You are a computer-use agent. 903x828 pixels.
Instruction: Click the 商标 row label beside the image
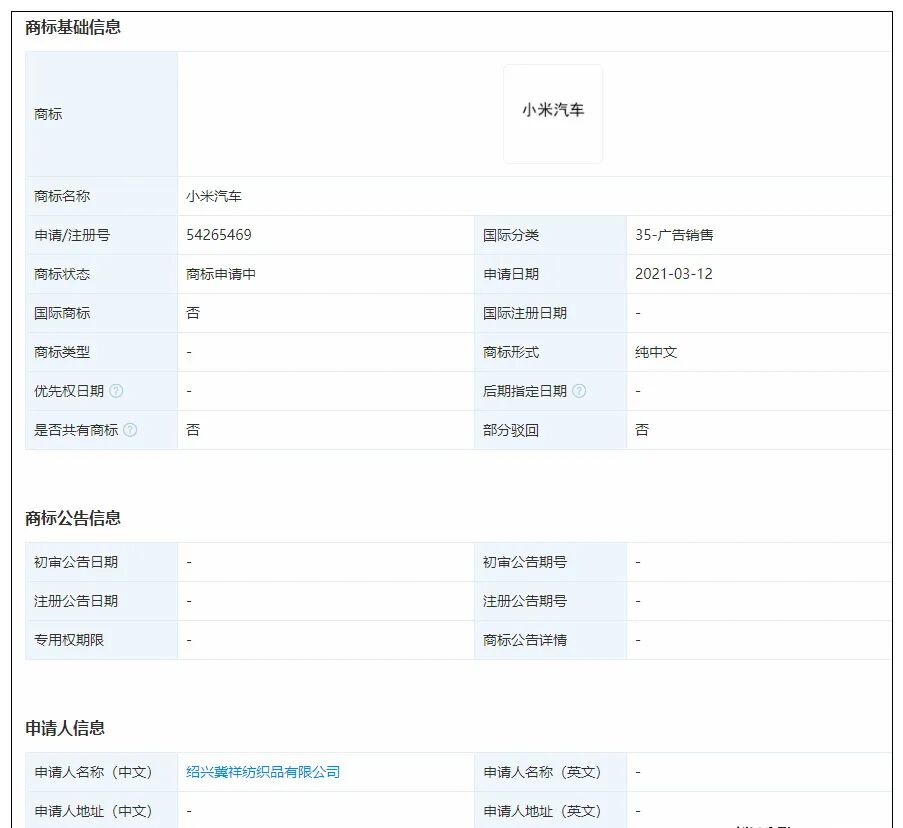click(x=48, y=114)
